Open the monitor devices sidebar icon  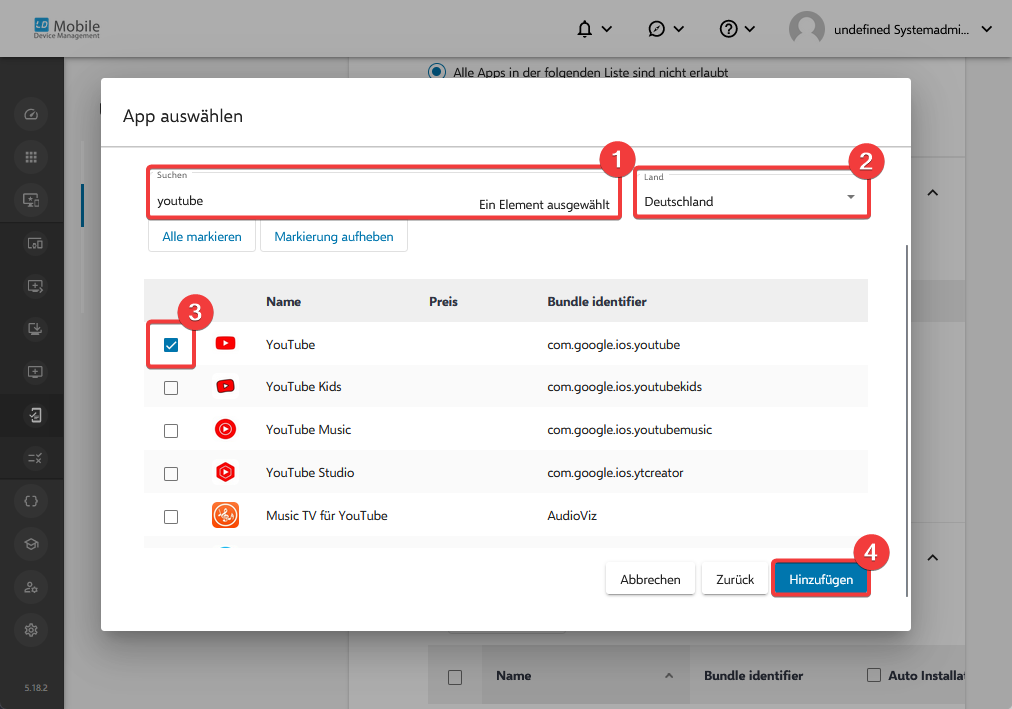(31, 200)
